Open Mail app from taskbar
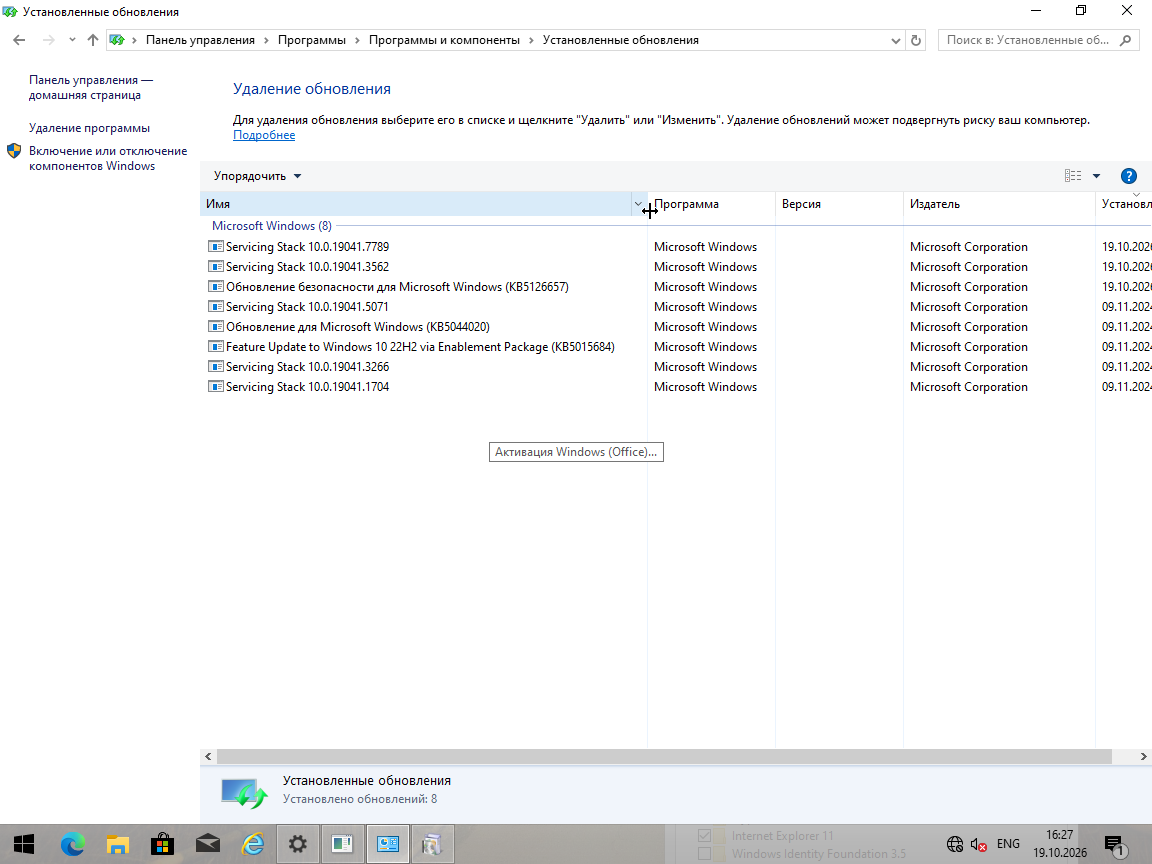The width and height of the screenshot is (1152, 864). 208,844
